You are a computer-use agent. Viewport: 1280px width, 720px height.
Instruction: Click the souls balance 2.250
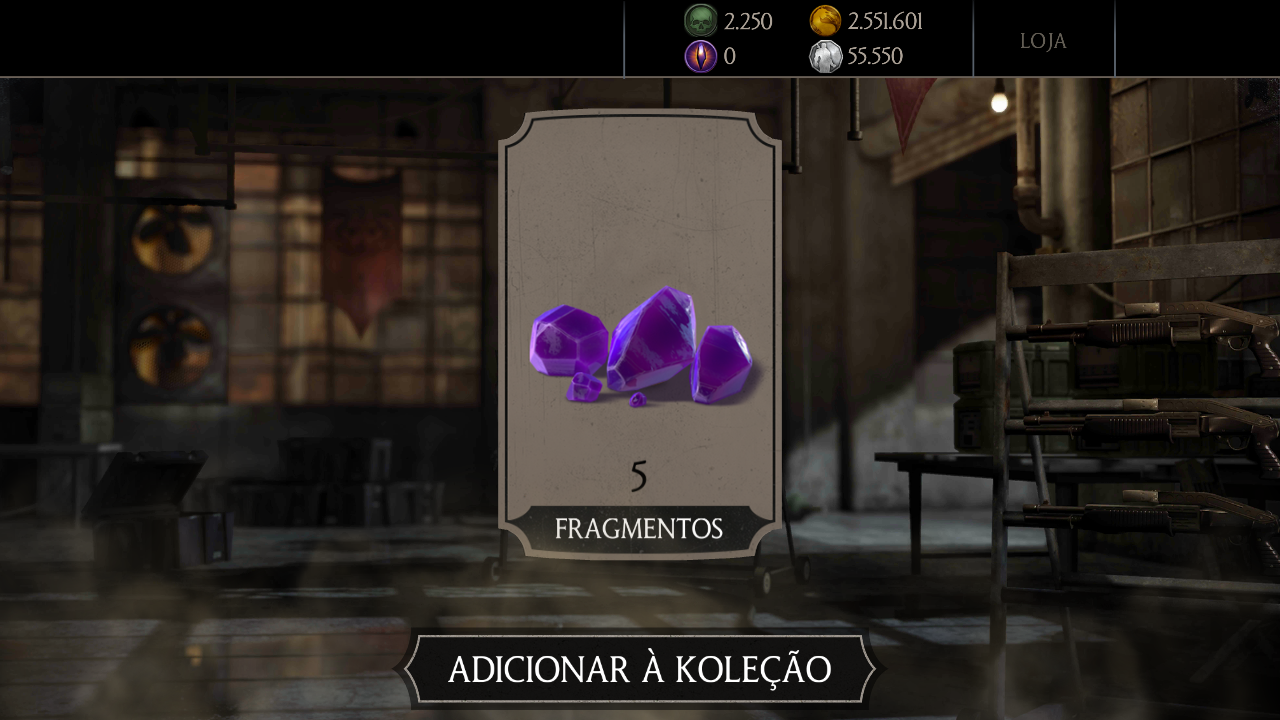click(748, 21)
